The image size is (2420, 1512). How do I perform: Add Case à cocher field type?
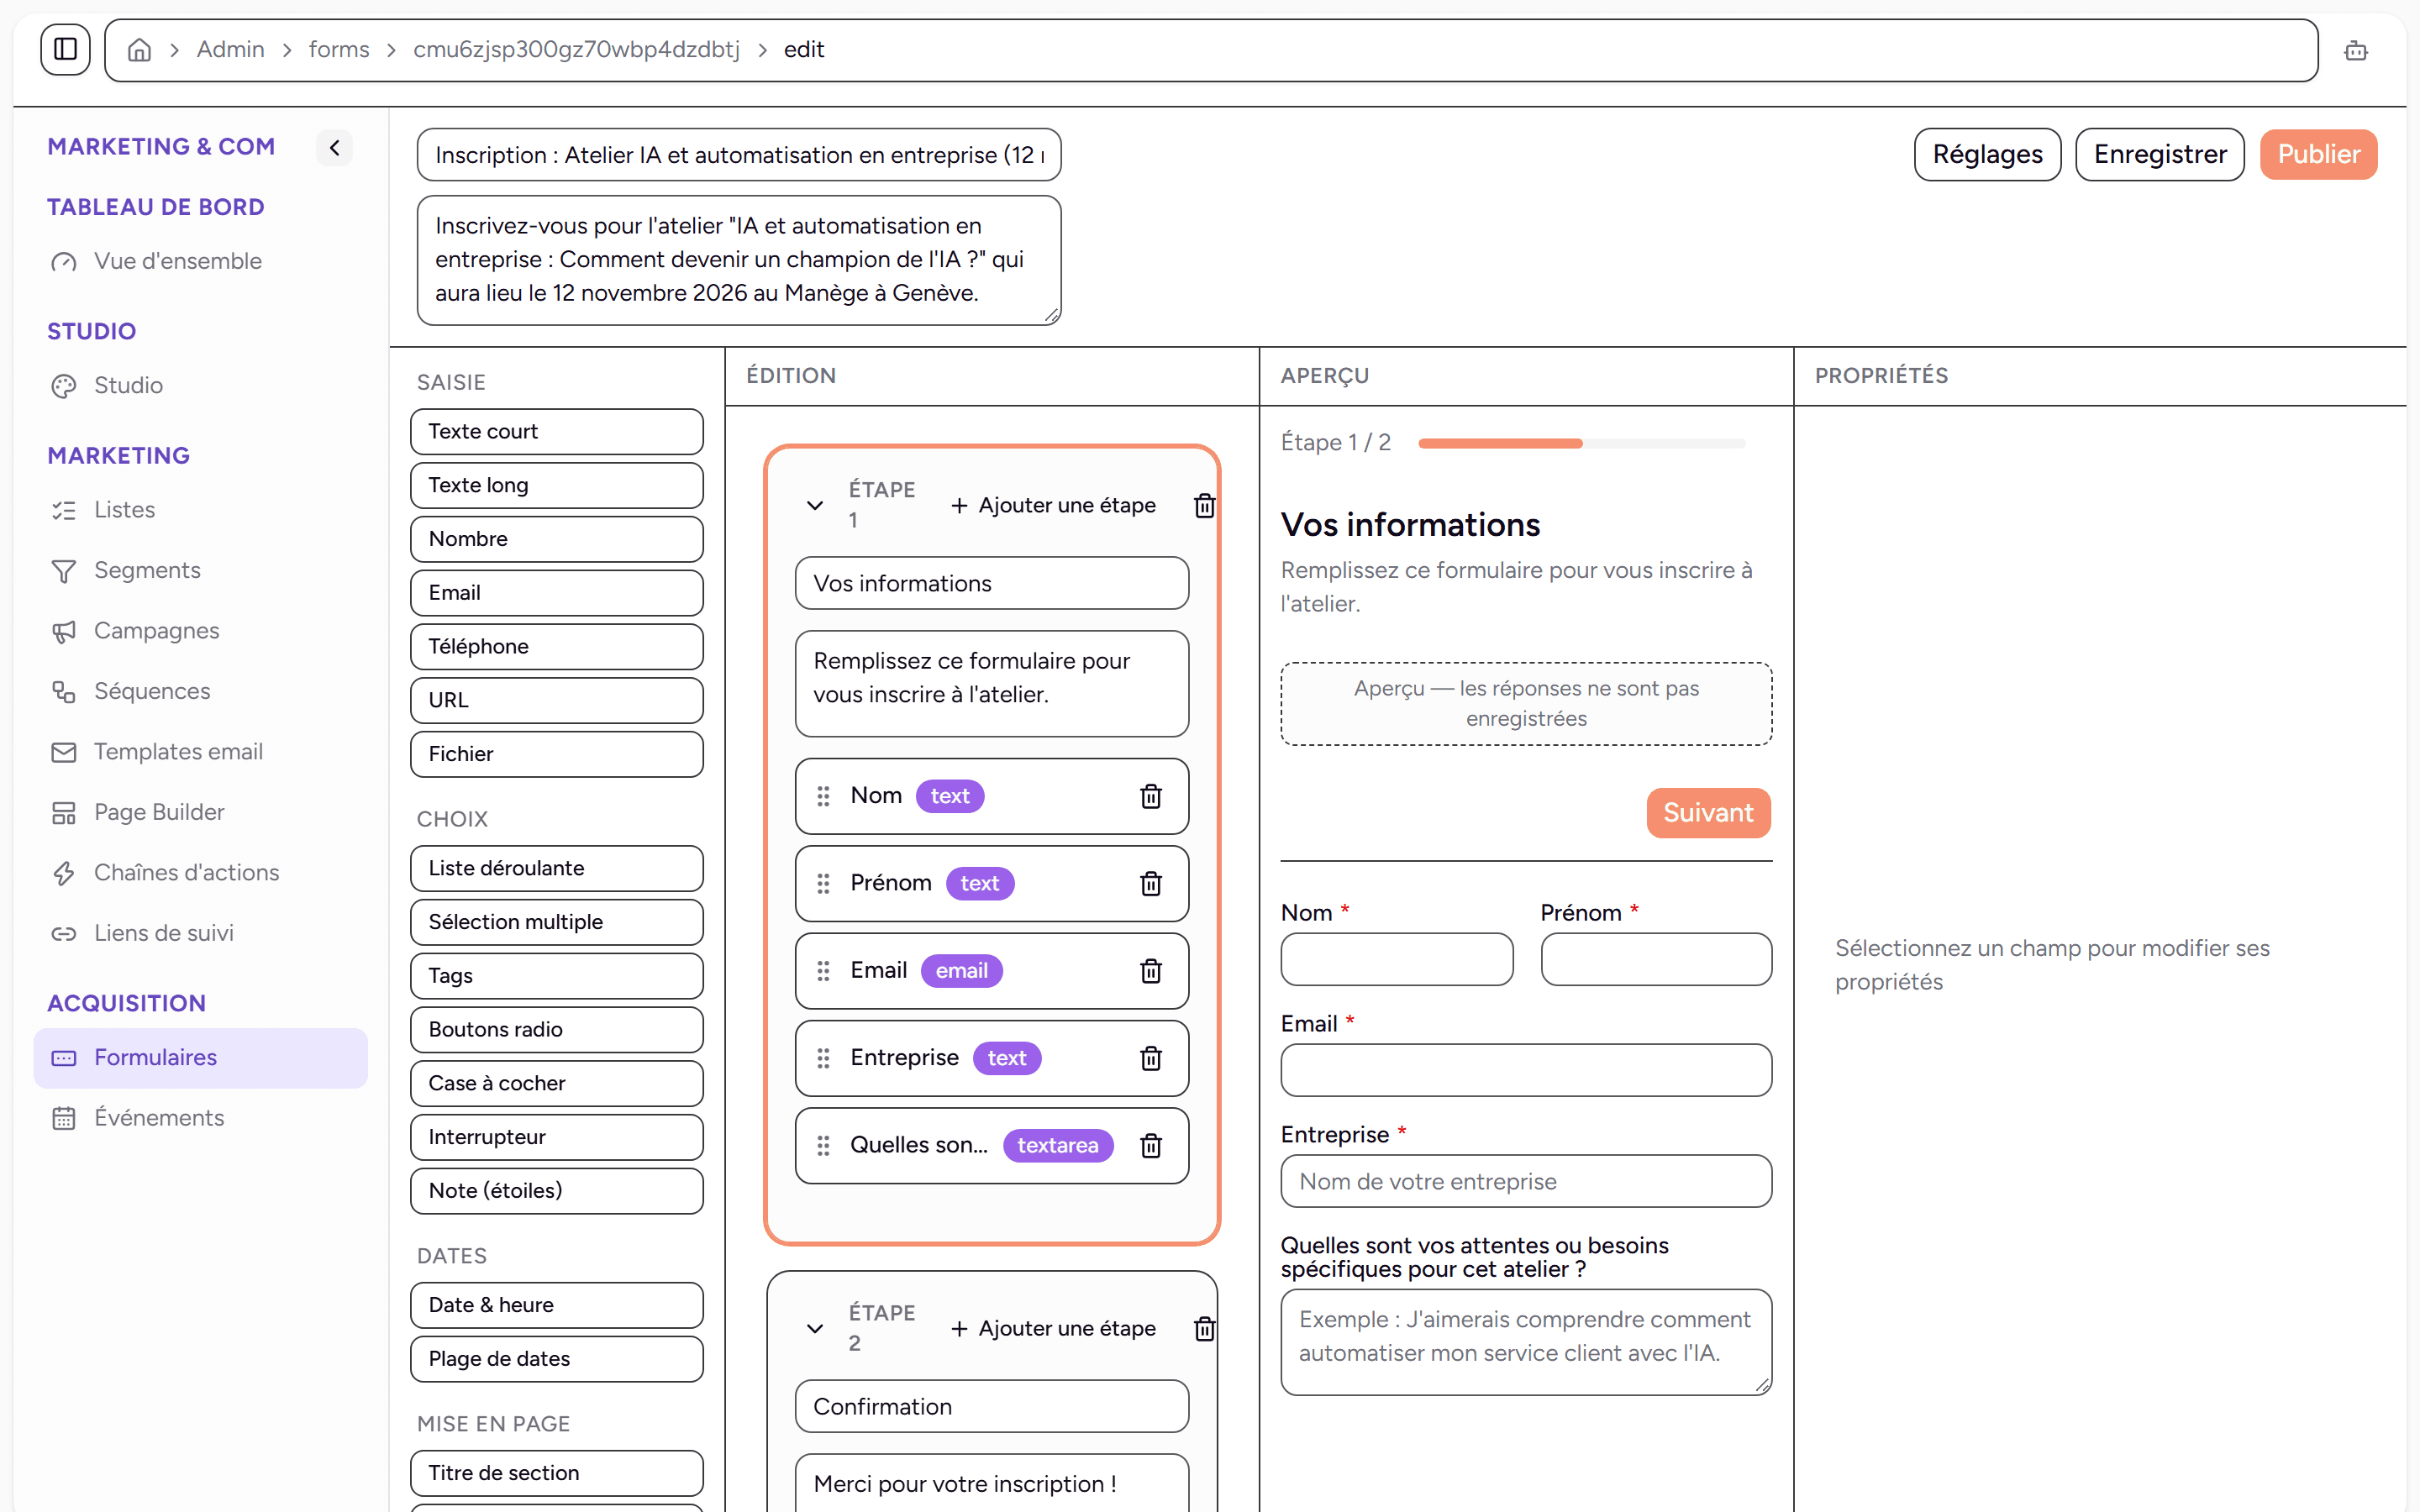tap(557, 1084)
